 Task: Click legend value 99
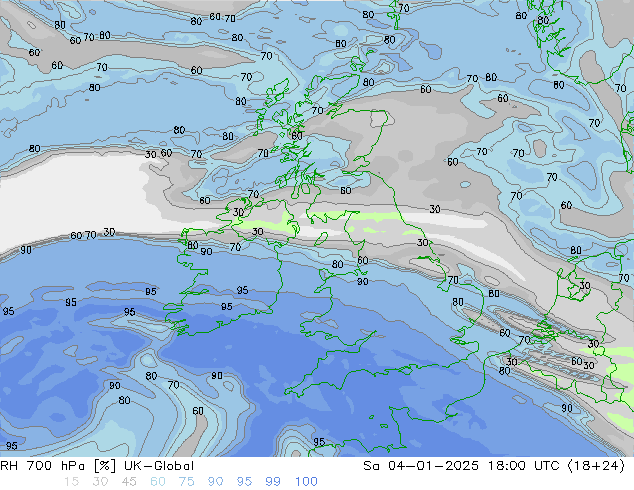point(273,482)
